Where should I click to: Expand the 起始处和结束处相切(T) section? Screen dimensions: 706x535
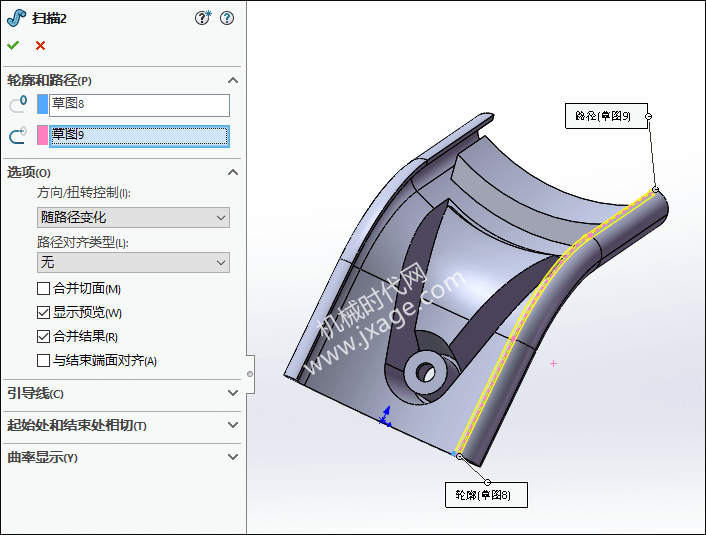click(233, 425)
